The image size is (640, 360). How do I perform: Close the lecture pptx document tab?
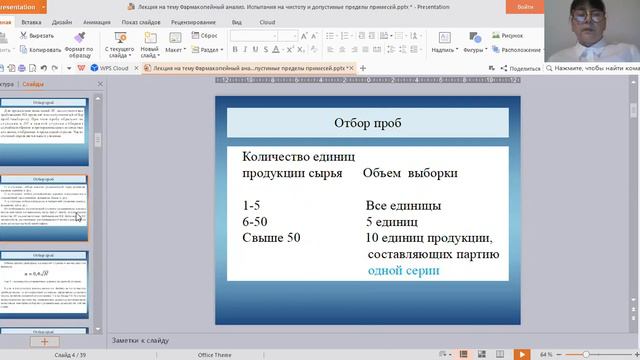pyautogui.click(x=351, y=68)
